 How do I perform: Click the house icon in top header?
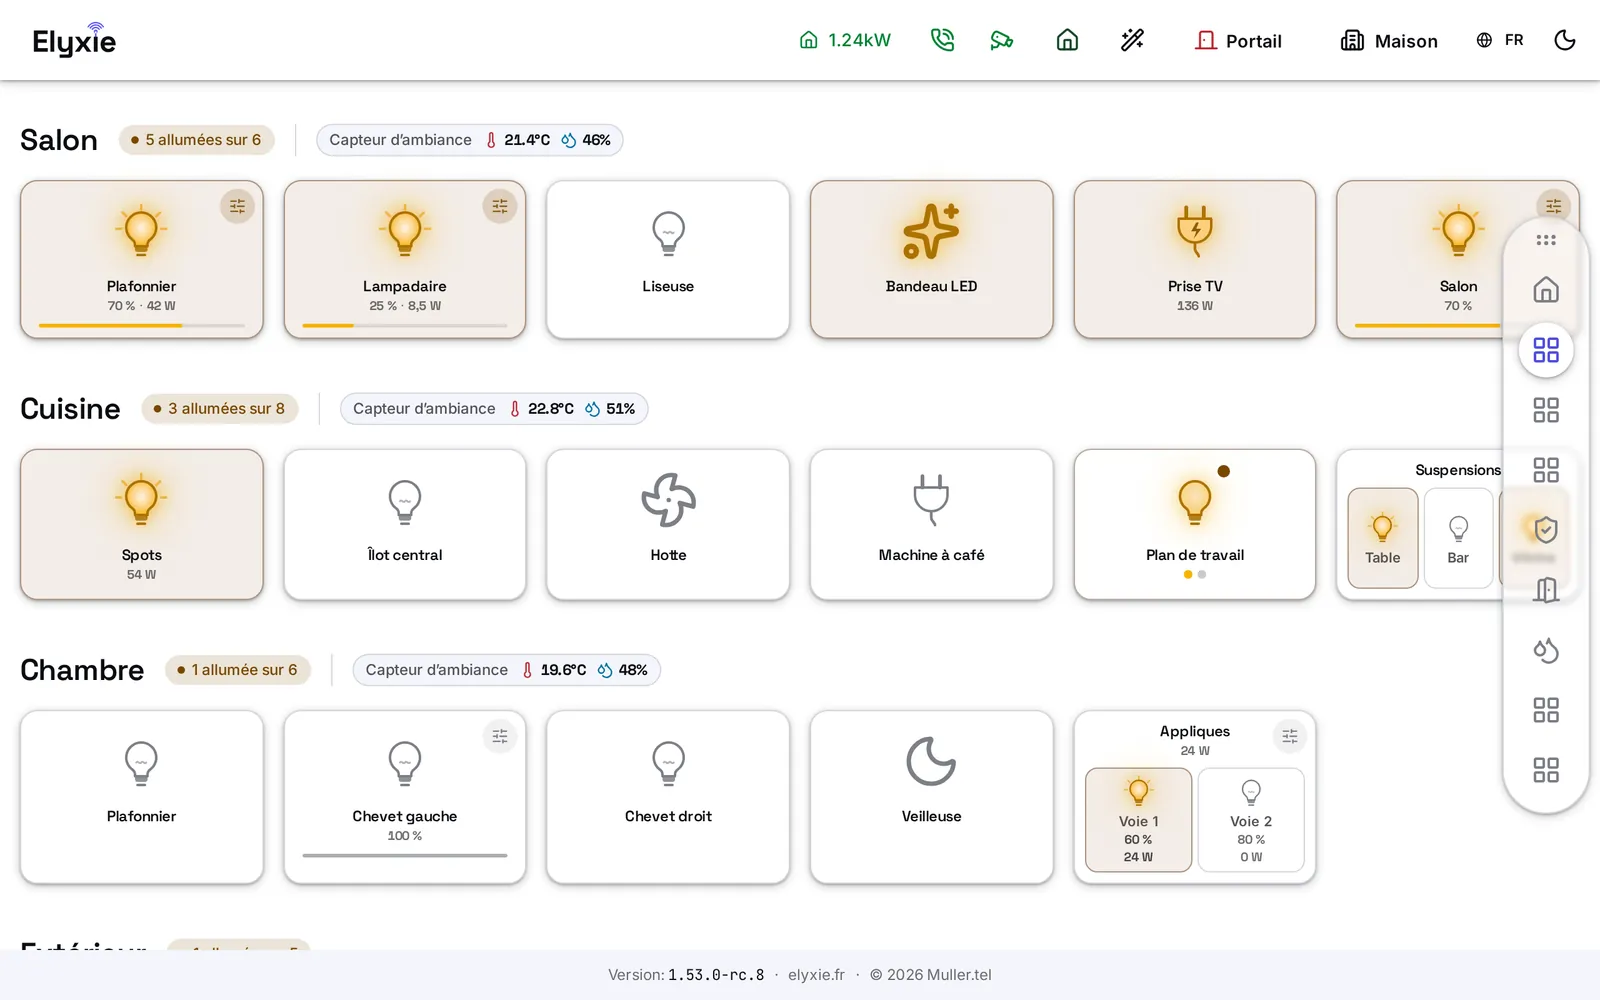tap(1067, 40)
